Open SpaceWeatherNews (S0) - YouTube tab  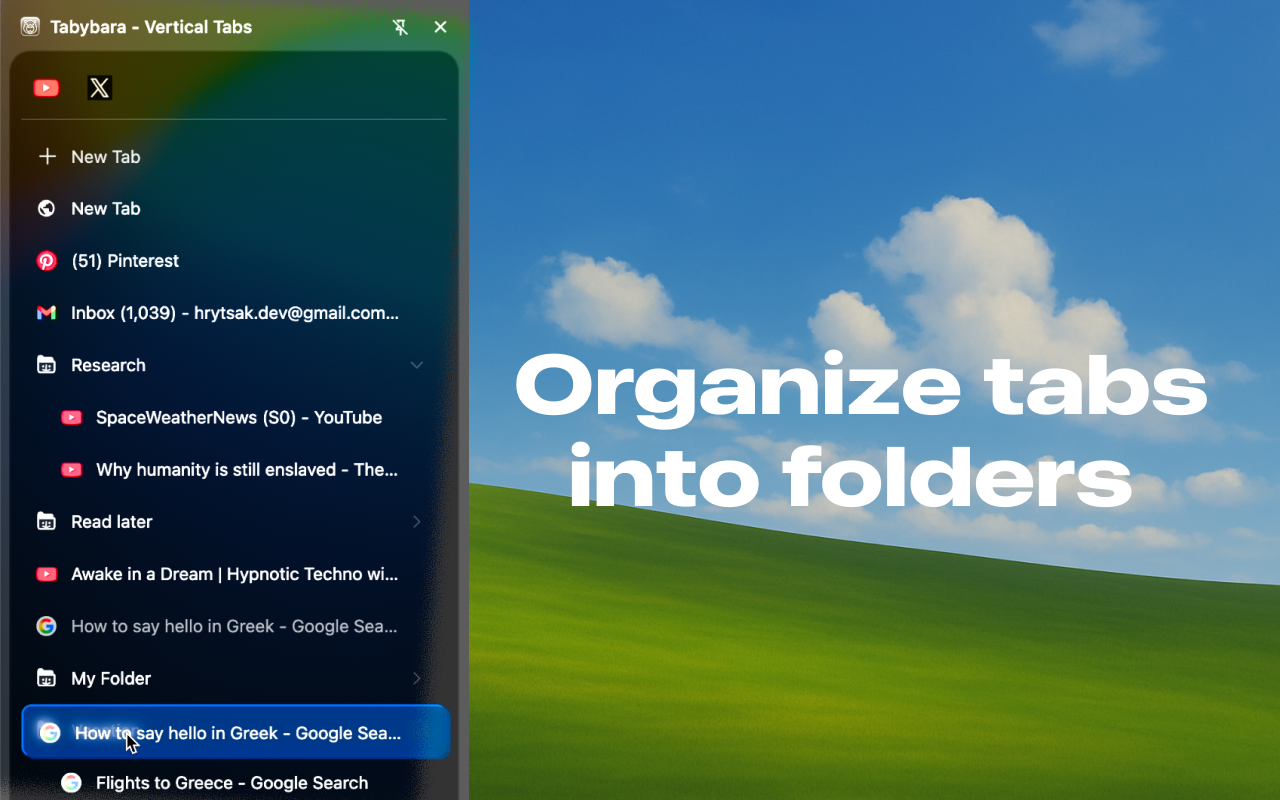pos(234,418)
